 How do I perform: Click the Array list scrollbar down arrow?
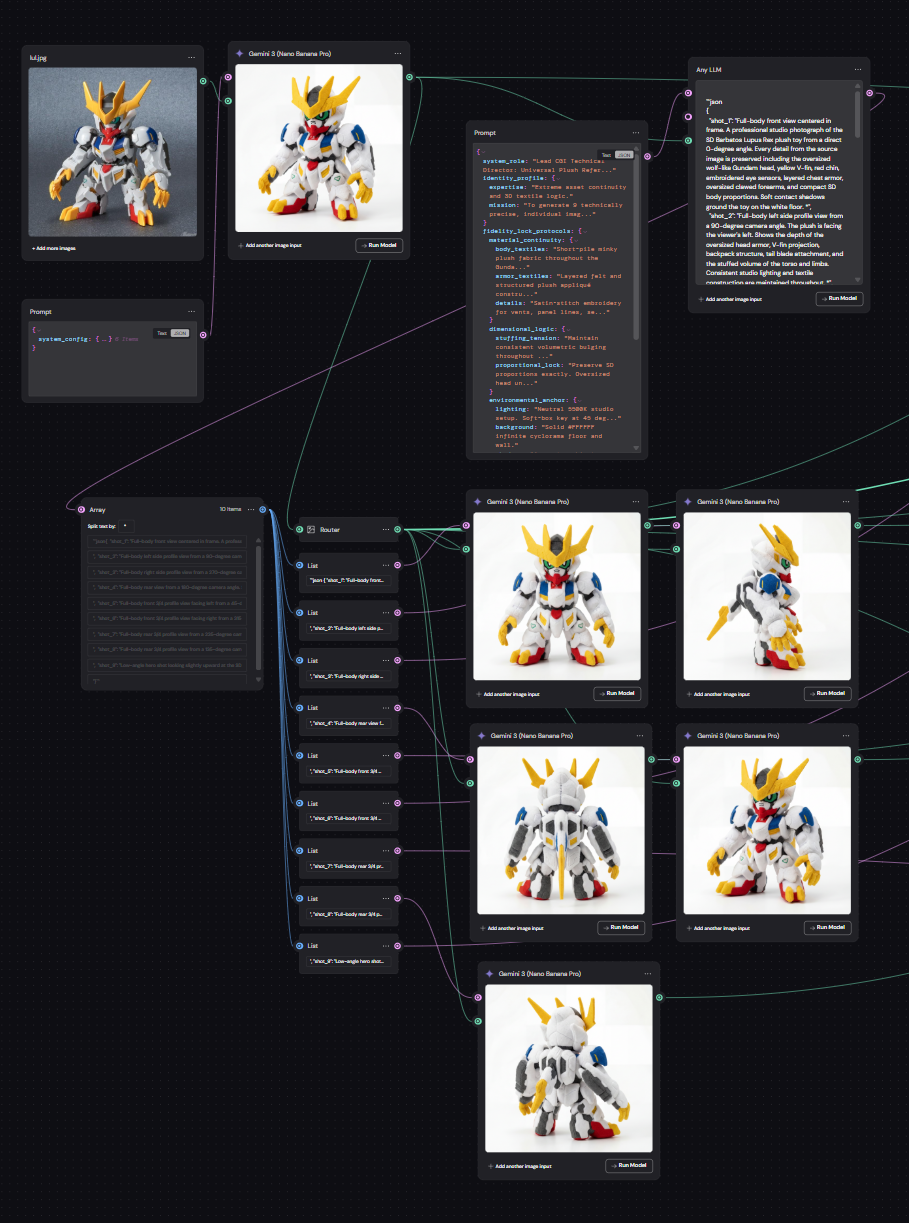(258, 680)
